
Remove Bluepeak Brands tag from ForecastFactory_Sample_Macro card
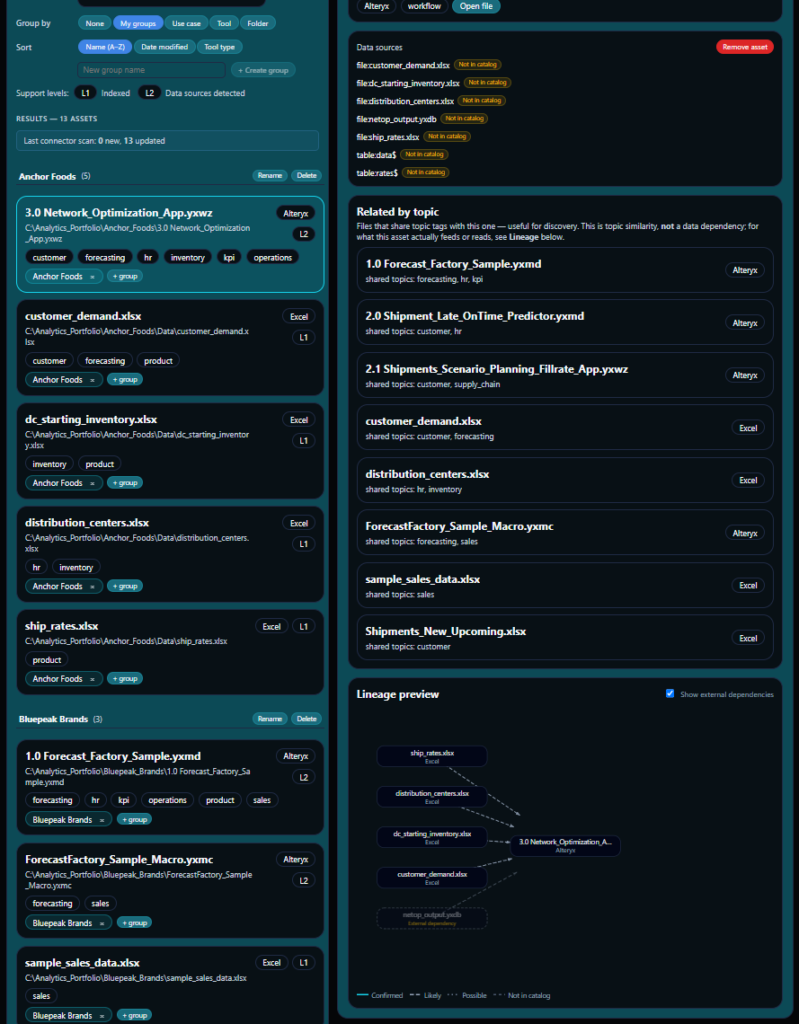101,923
